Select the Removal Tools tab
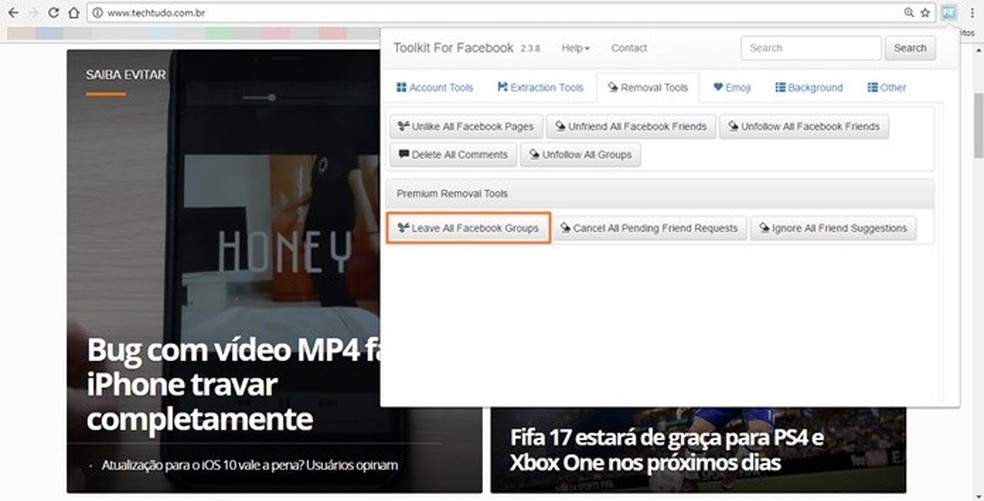 coord(648,87)
